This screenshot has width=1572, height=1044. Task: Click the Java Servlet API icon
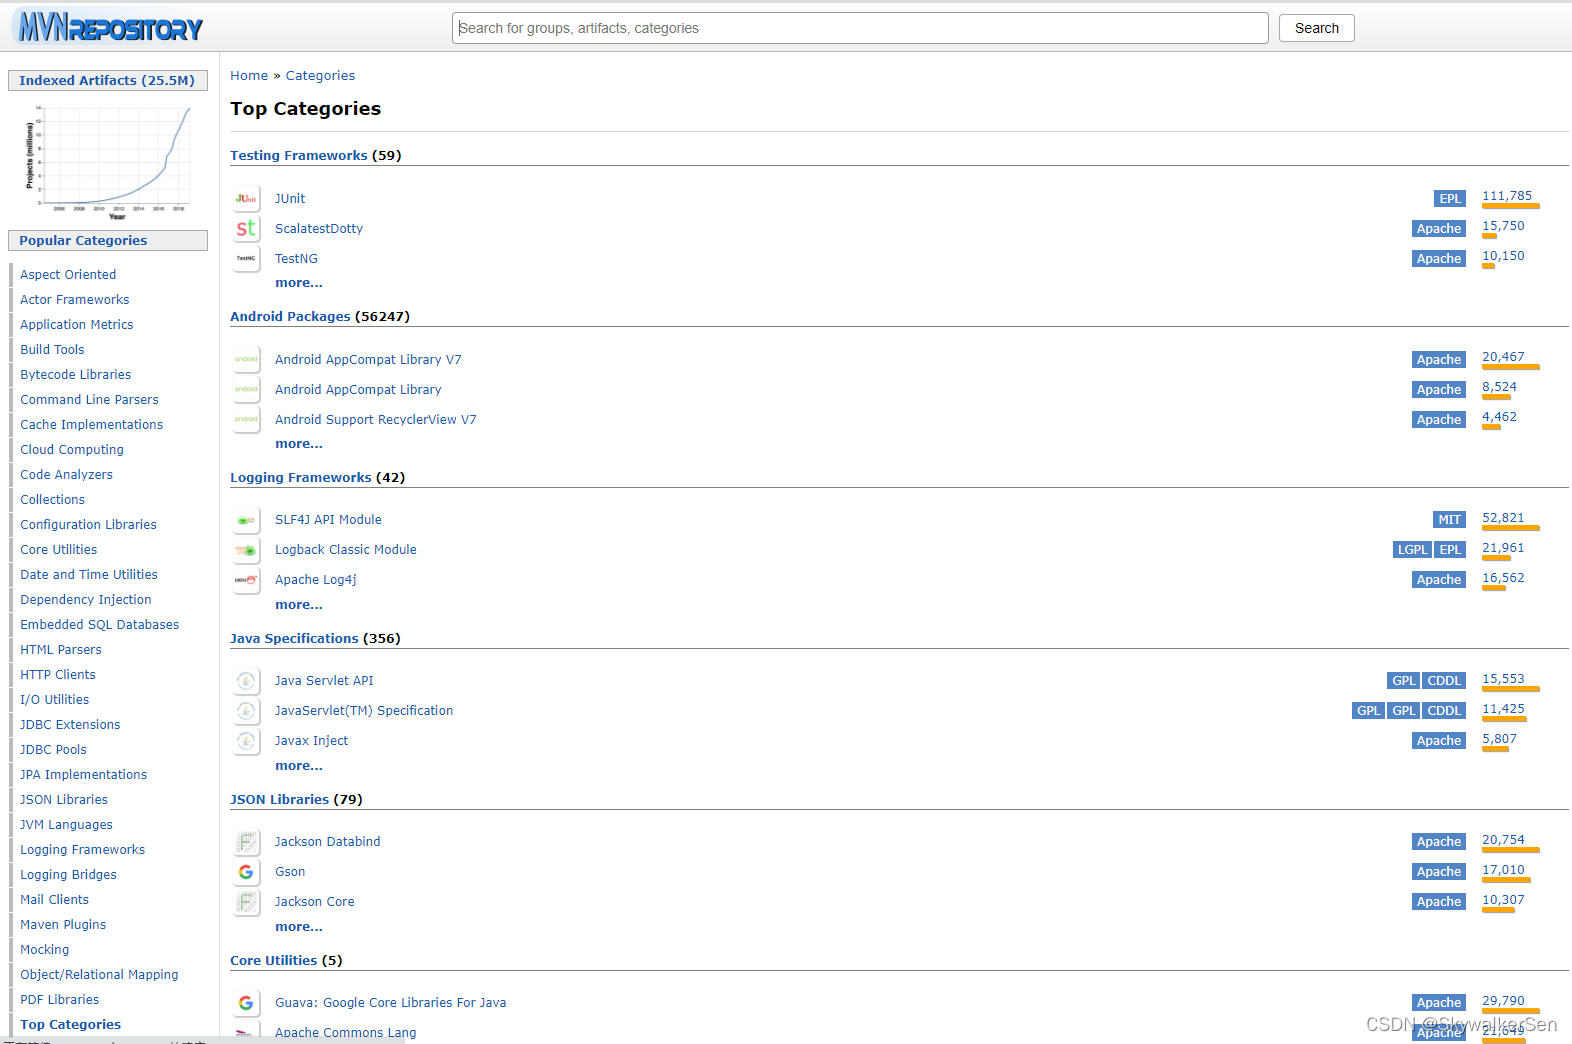pyautogui.click(x=246, y=681)
